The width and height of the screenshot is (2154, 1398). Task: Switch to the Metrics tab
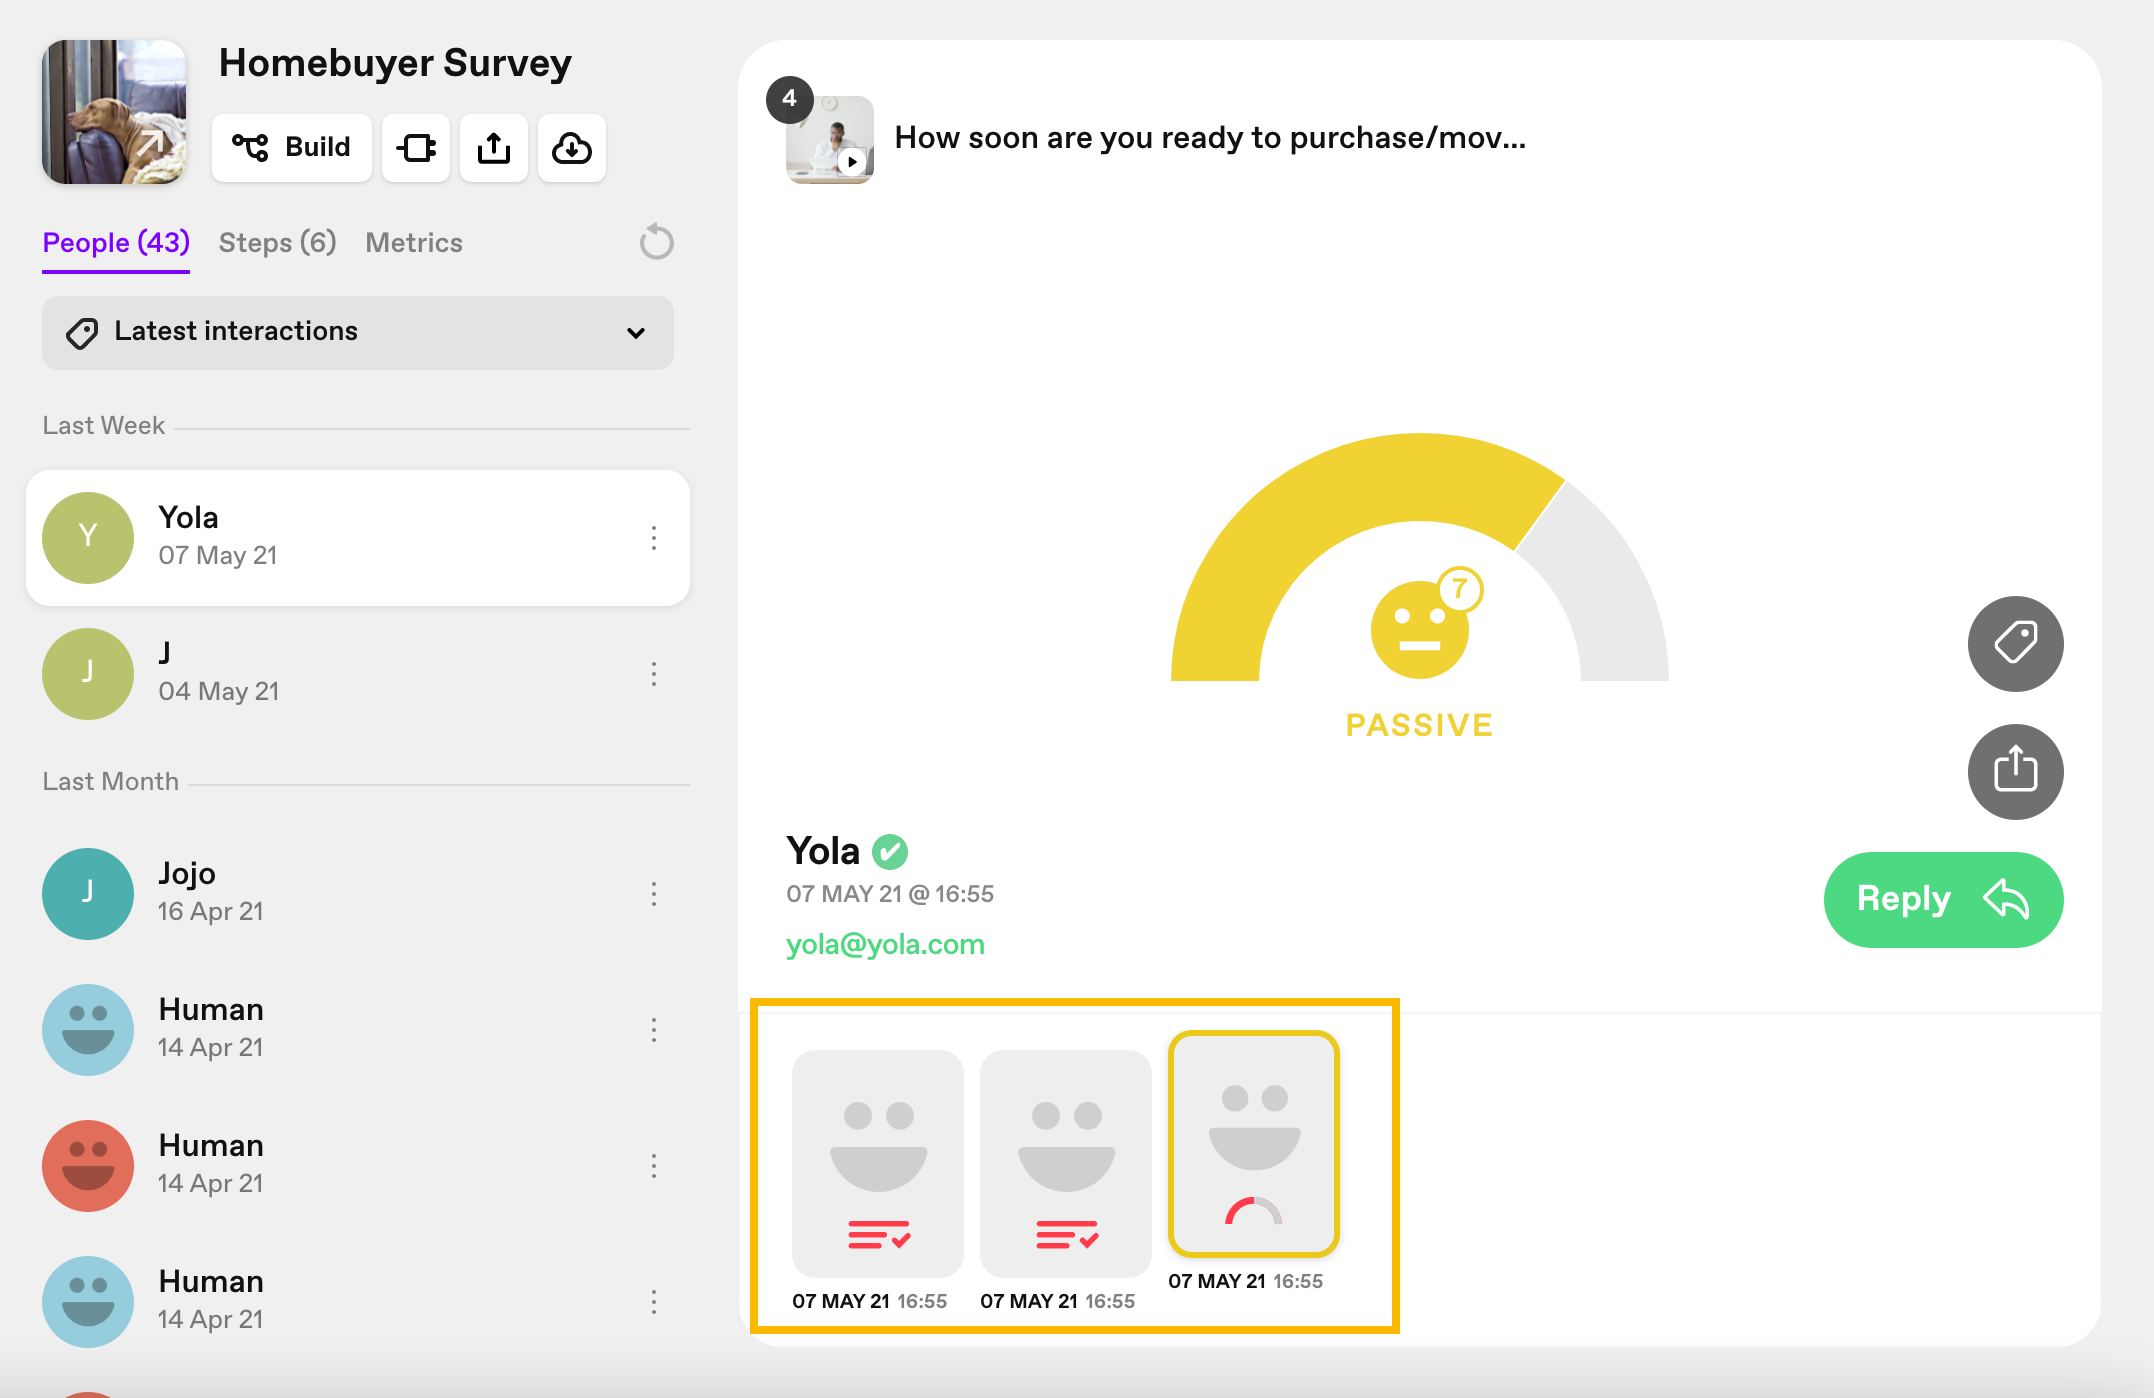pos(414,243)
